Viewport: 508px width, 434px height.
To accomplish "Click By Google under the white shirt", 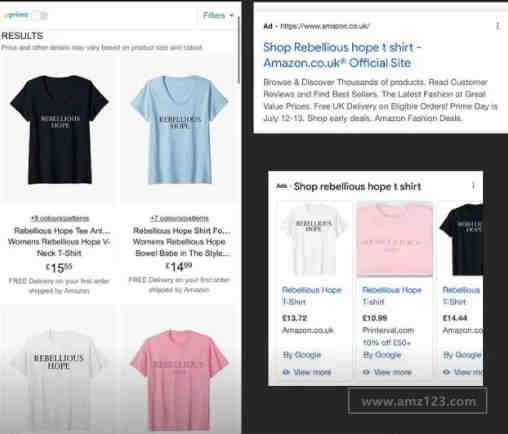I will (302, 355).
